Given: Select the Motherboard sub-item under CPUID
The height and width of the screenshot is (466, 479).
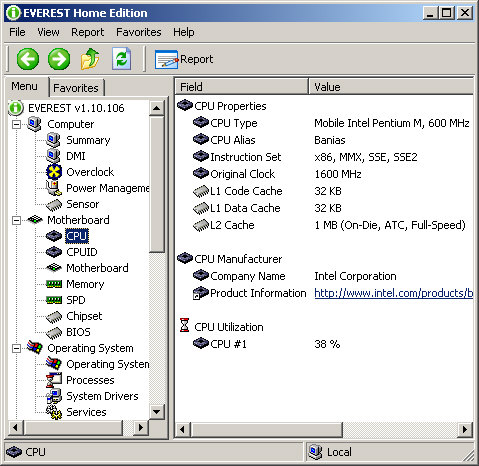Looking at the screenshot, I should point(97,268).
